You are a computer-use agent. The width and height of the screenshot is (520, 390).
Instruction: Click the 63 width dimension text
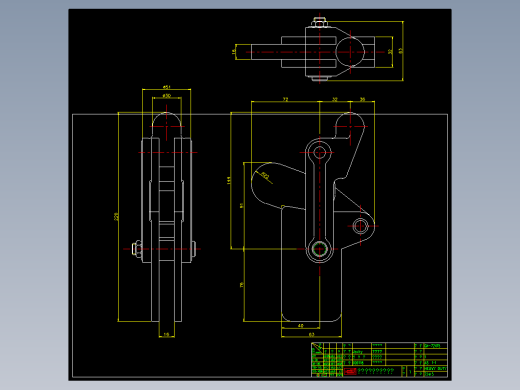point(311,334)
